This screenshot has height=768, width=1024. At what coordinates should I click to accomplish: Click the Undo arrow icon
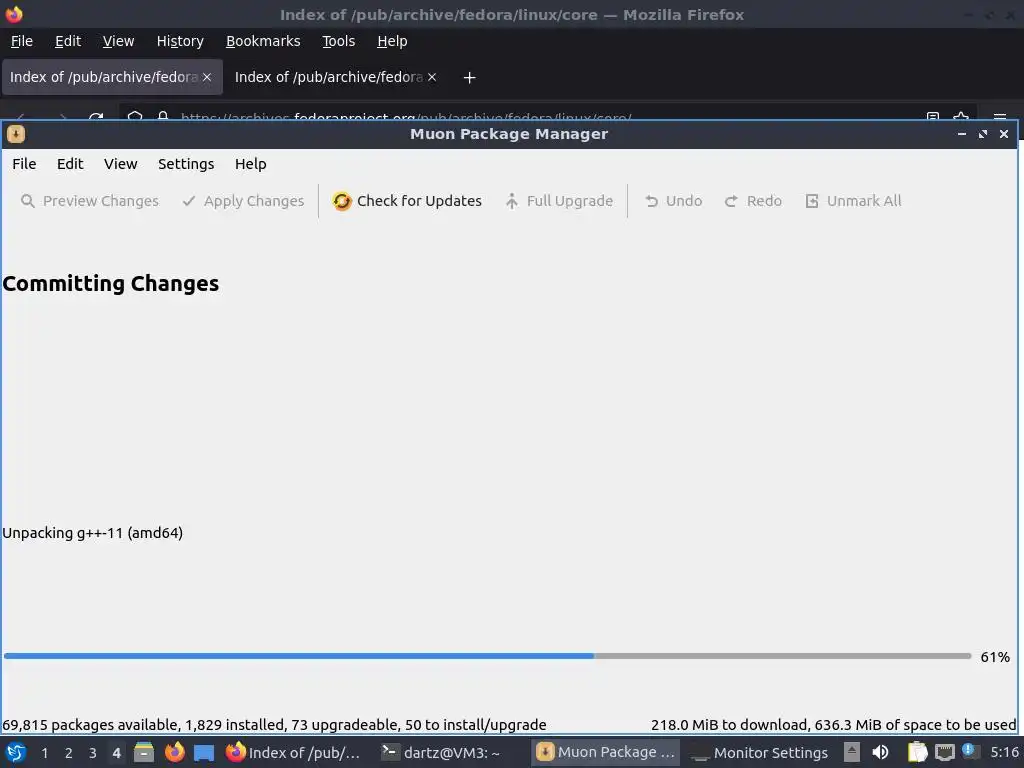pyautogui.click(x=651, y=201)
